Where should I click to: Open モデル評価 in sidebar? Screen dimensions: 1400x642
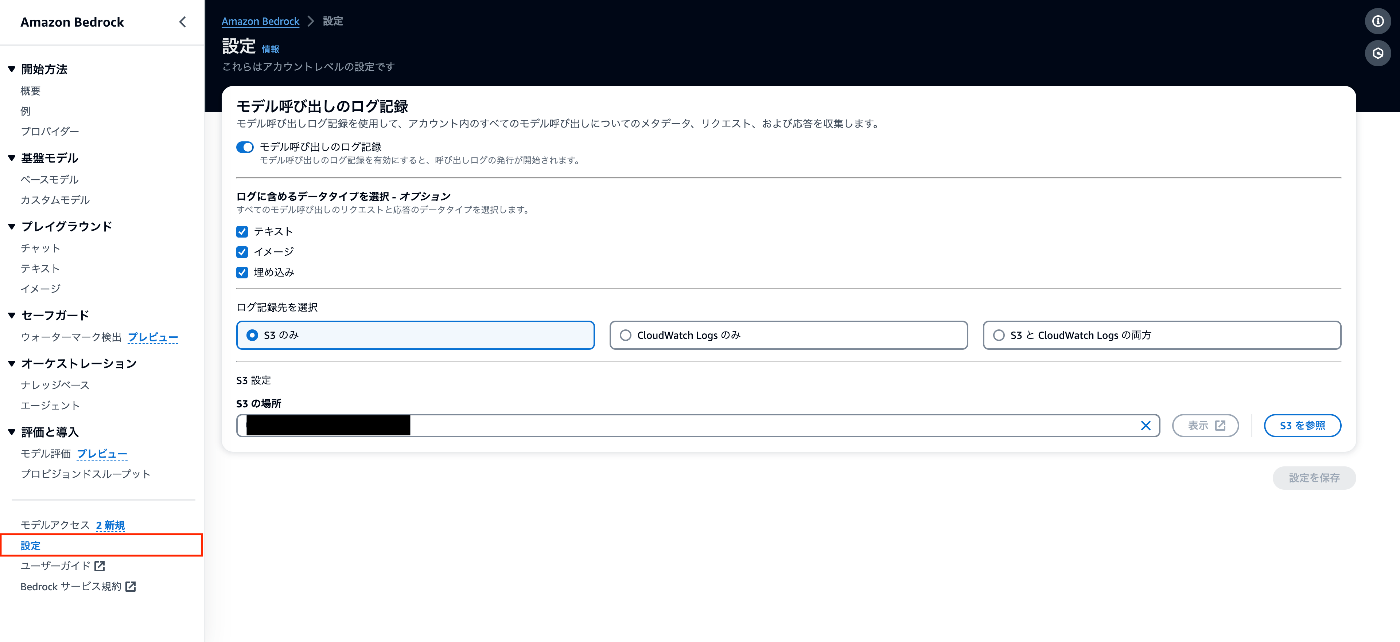click(x=46, y=454)
